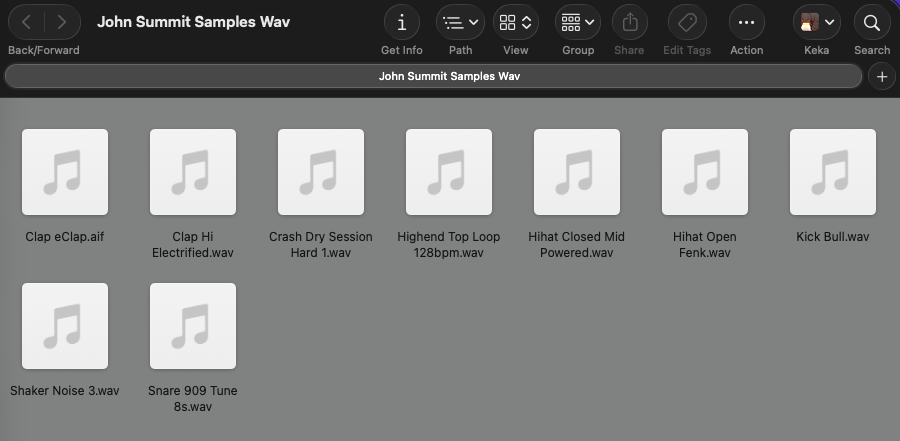This screenshot has width=900, height=441.
Task: Select Hihat Closed Mid Powered.wav icon
Action: click(x=577, y=172)
